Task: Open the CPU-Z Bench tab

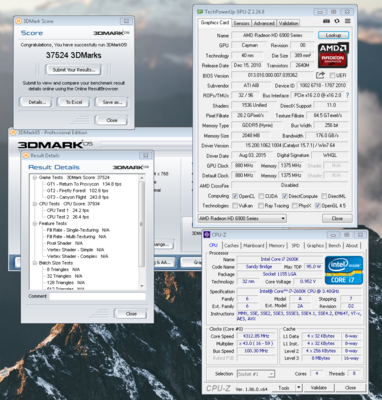Action: coord(335,245)
